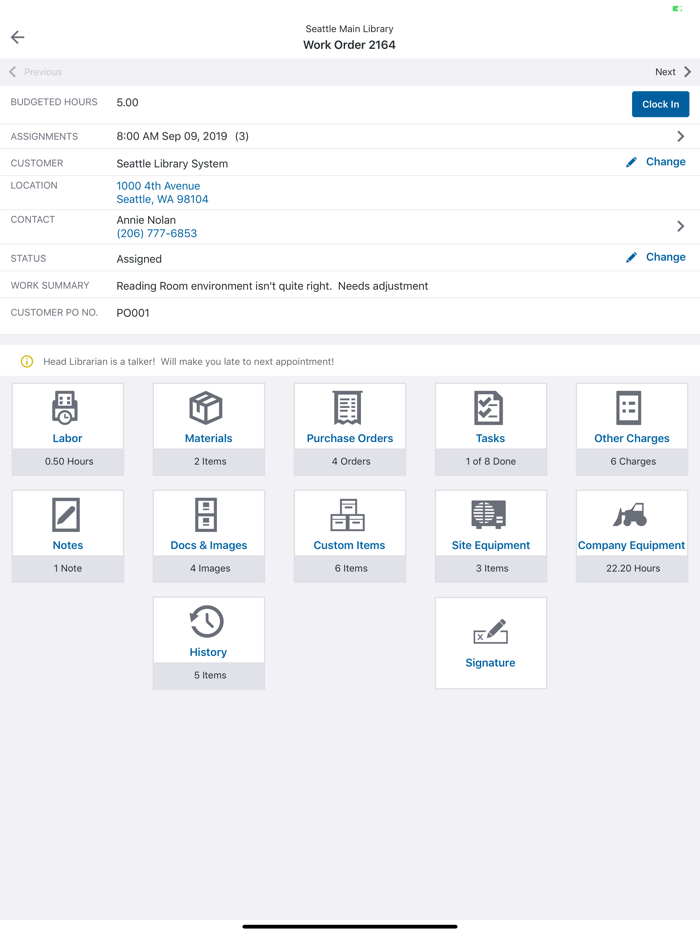This screenshot has height=934, width=700.
Task: Click the pencil icon in Status row
Action: tap(631, 257)
